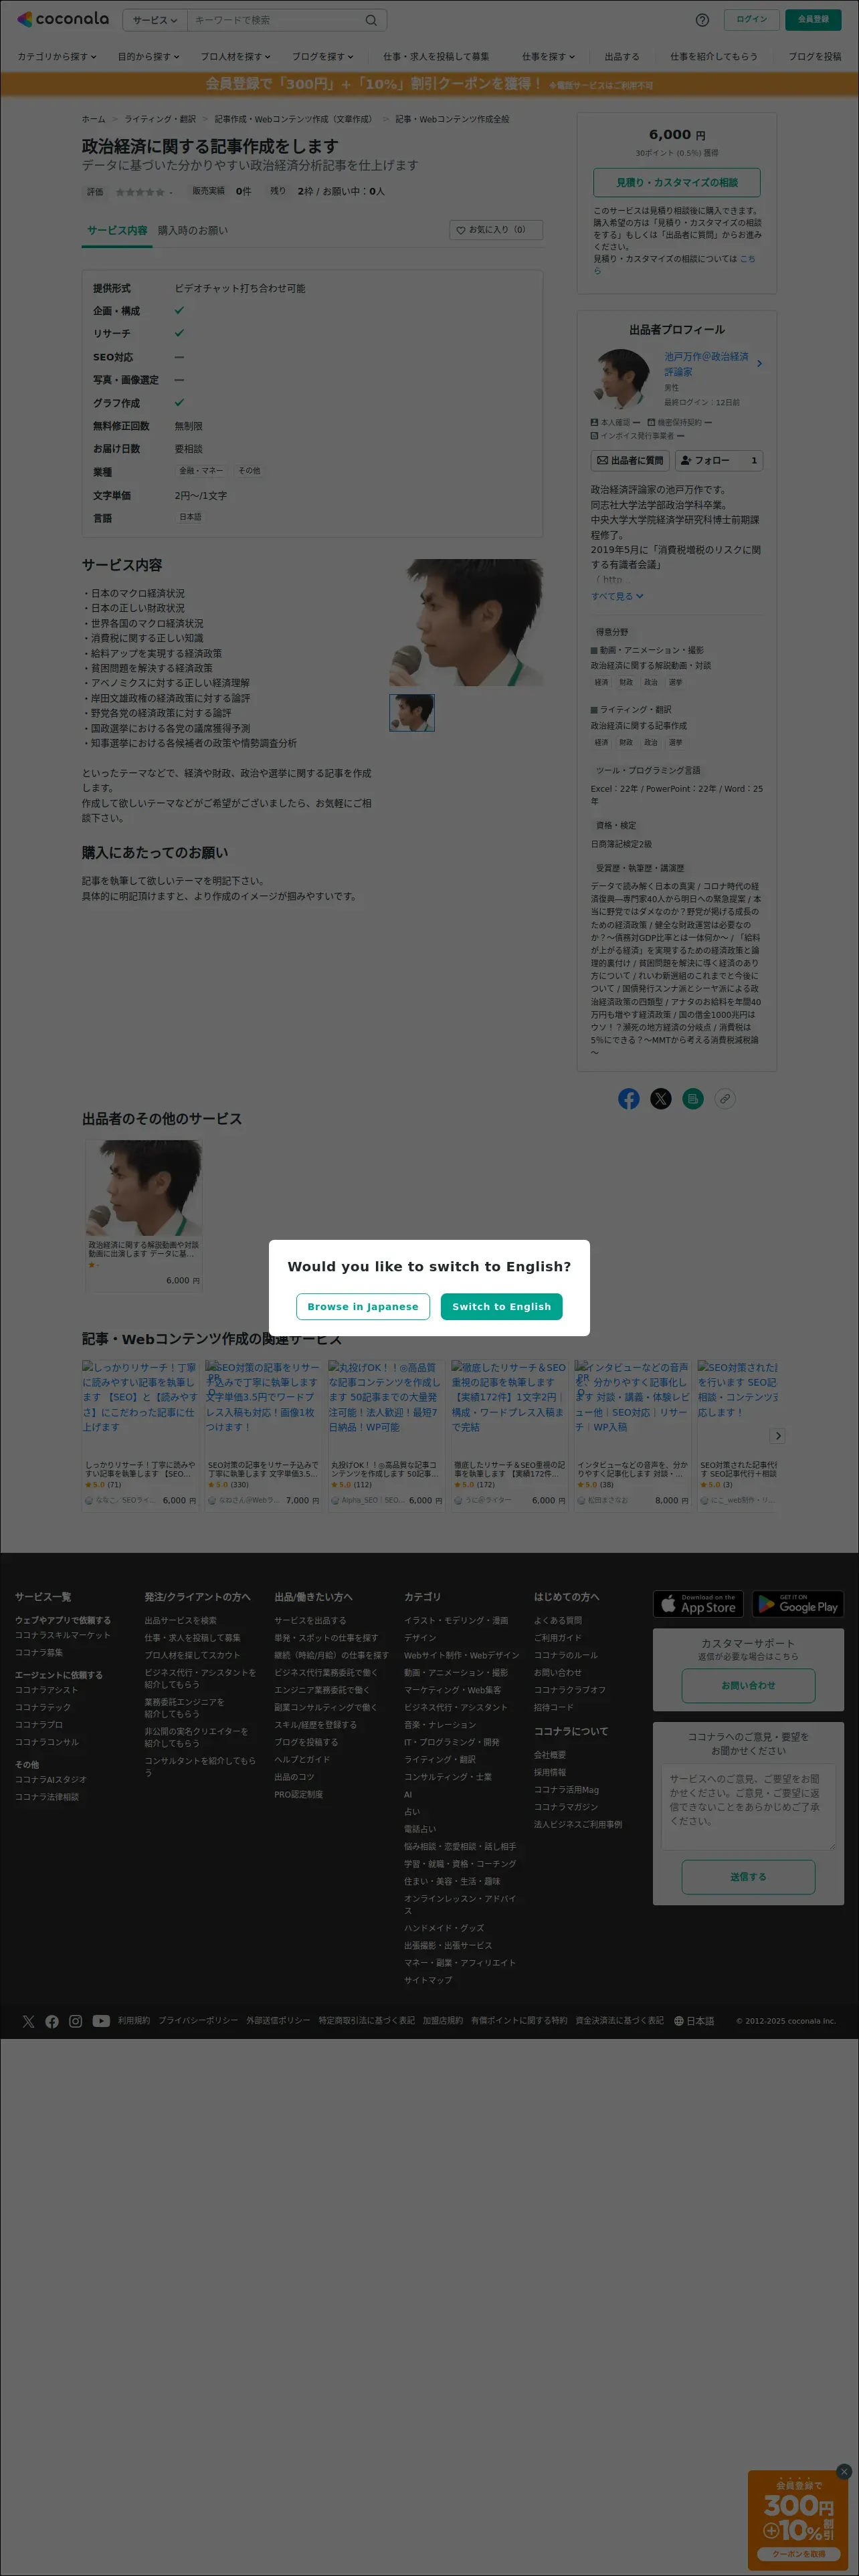The width and height of the screenshot is (859, 2576).
Task: Open 会社概要 footer link
Action: click(550, 1755)
